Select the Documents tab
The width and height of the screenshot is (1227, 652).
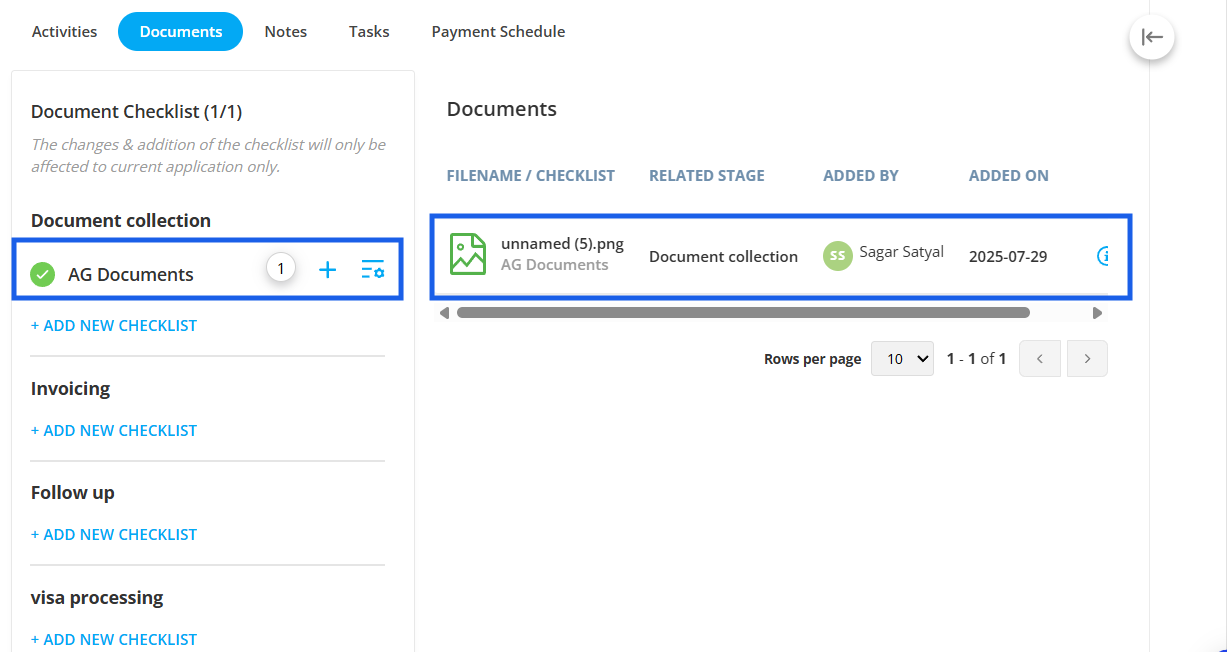181,32
